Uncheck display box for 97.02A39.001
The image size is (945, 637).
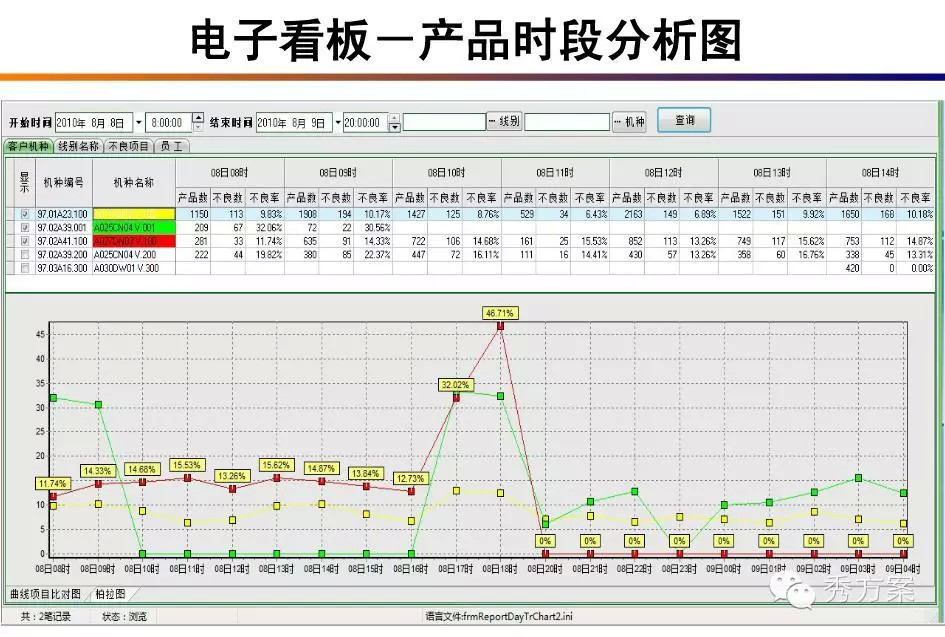point(25,227)
